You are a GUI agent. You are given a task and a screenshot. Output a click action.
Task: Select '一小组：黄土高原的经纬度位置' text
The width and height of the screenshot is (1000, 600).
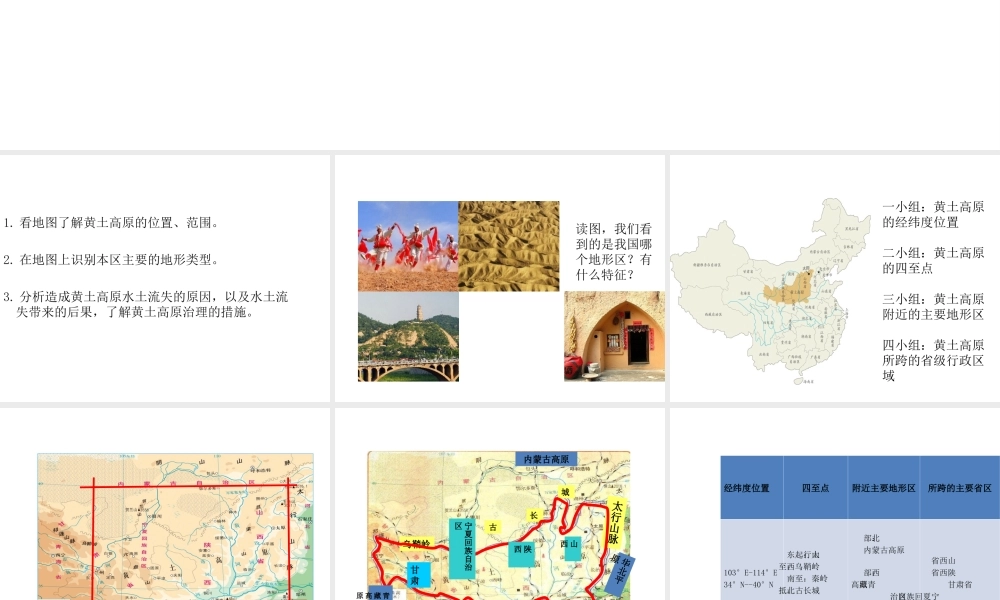pyautogui.click(x=933, y=214)
